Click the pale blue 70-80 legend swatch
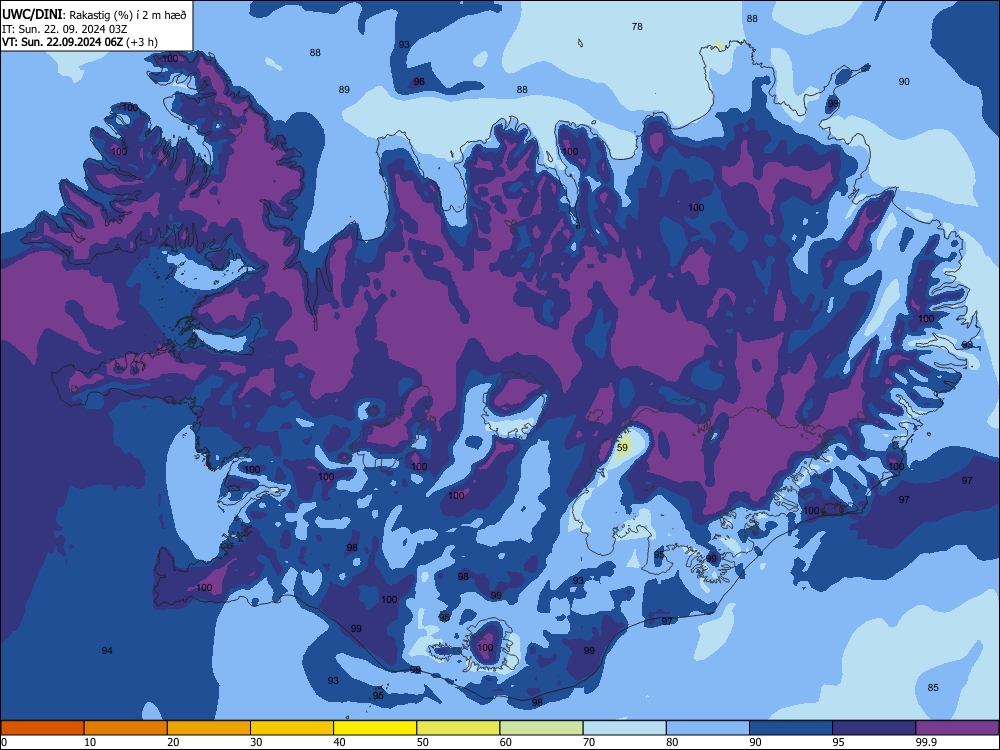The height and width of the screenshot is (750, 1000). [625, 728]
